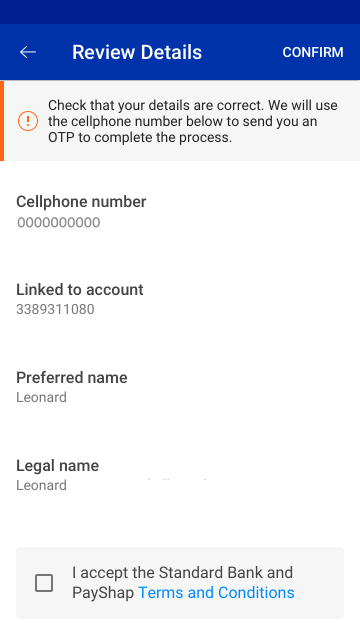Tap the orange bar beside the notice
This screenshot has width=360, height=640.
tap(2, 121)
